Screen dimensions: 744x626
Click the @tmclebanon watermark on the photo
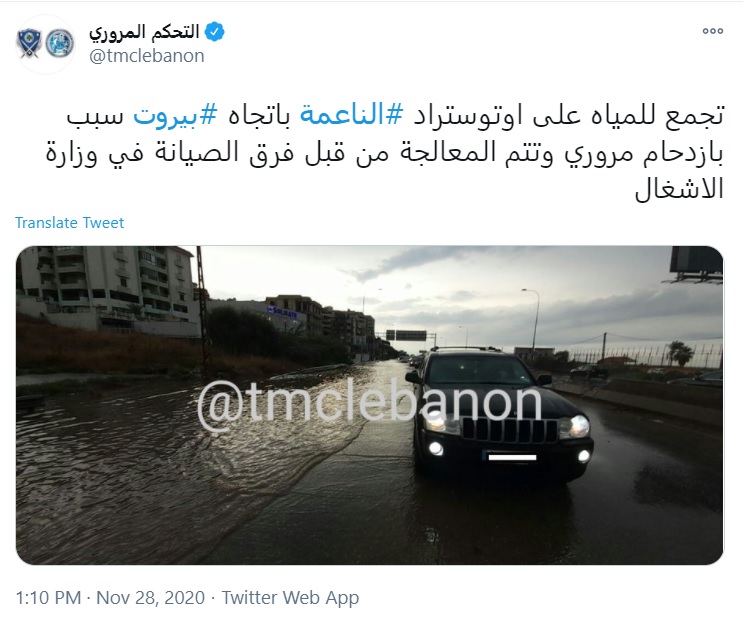370,404
